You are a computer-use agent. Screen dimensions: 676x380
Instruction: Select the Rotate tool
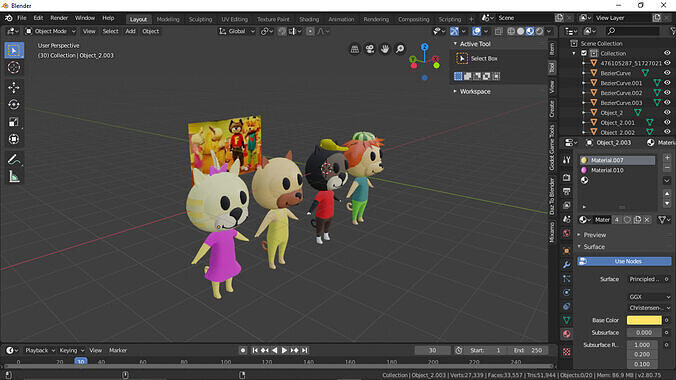(x=14, y=105)
